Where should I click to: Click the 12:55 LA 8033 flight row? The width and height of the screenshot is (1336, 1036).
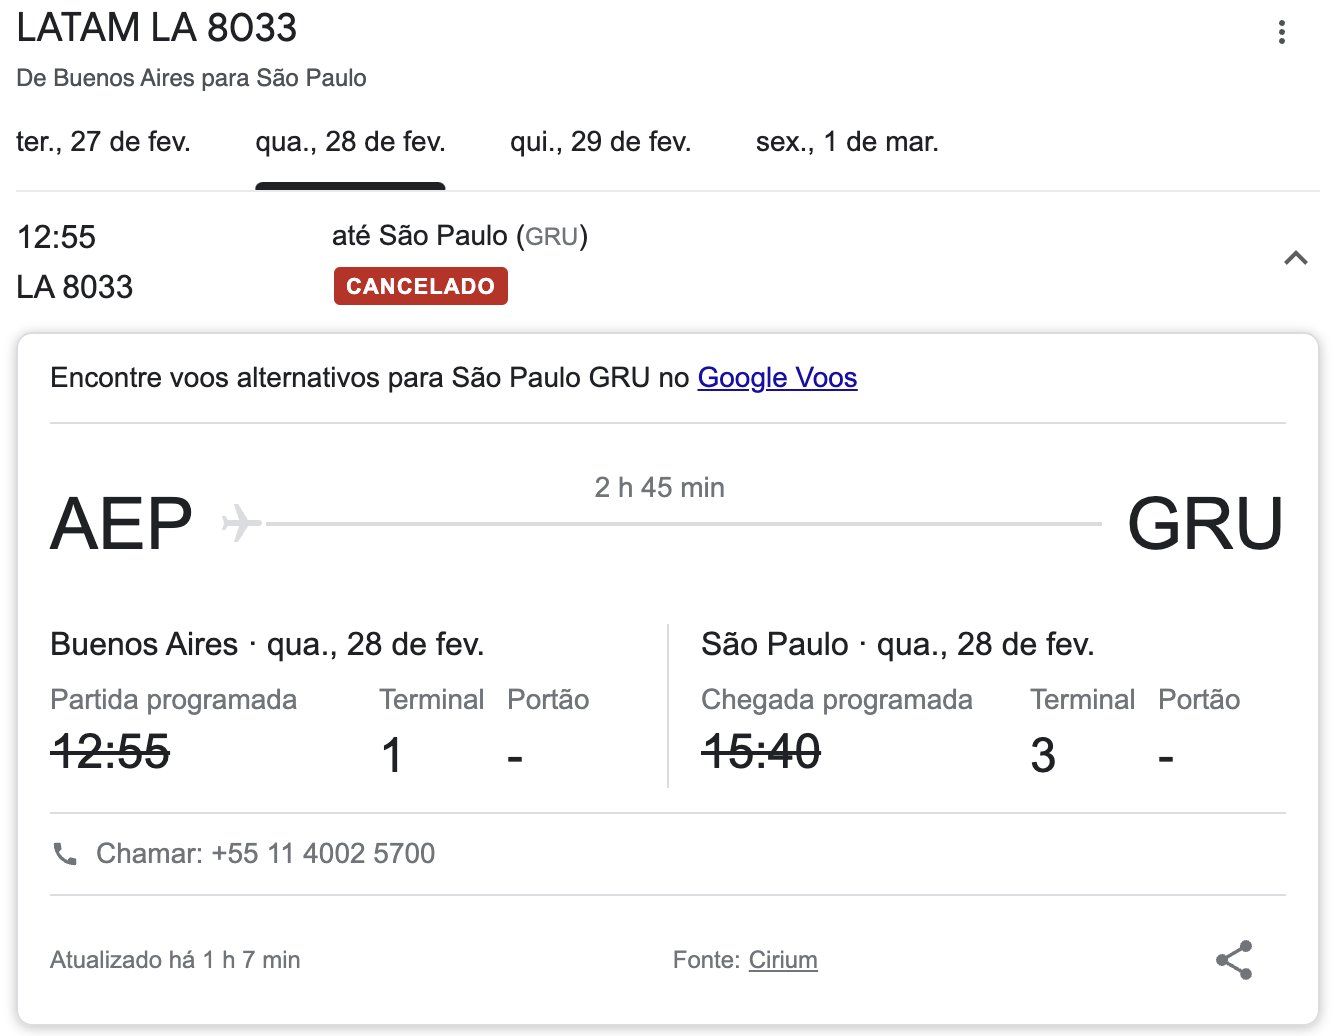667,261
